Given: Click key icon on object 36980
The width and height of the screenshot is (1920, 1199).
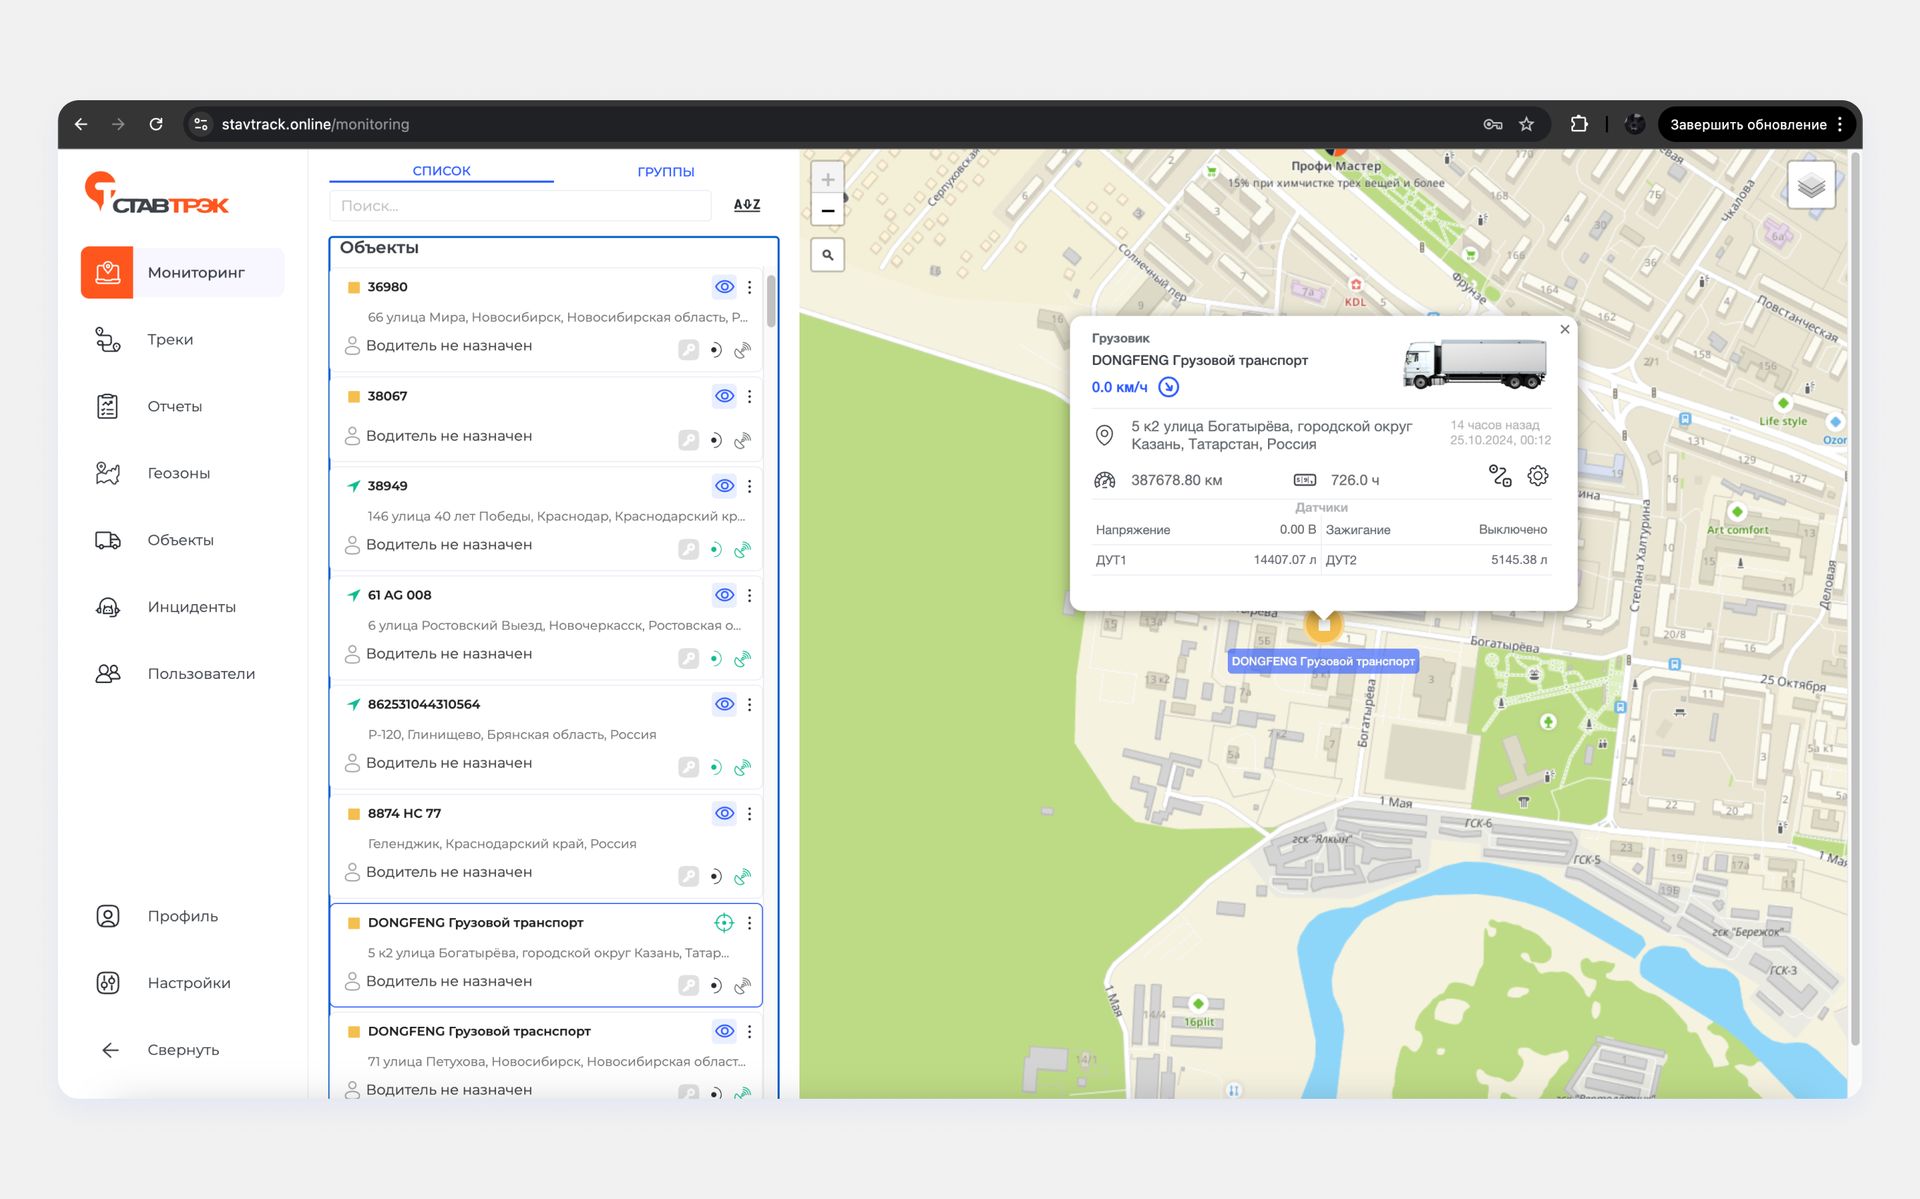Looking at the screenshot, I should (688, 350).
